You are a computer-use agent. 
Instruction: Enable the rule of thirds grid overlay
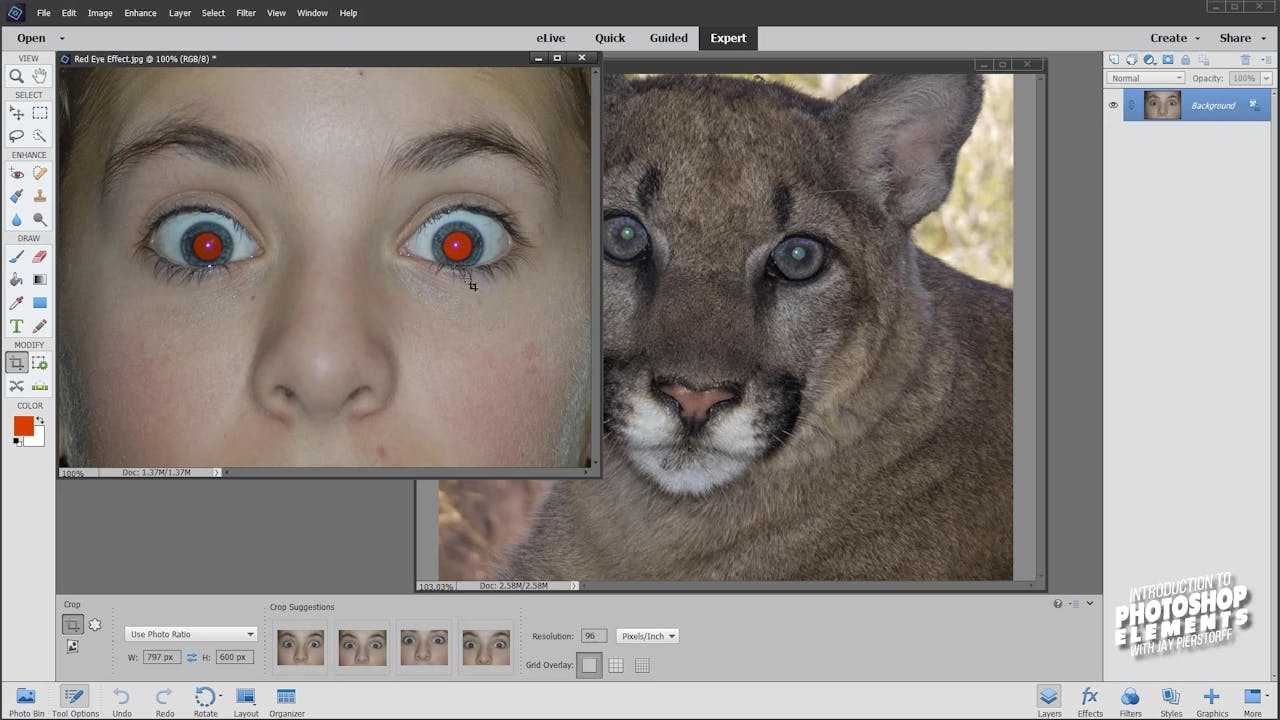point(616,665)
